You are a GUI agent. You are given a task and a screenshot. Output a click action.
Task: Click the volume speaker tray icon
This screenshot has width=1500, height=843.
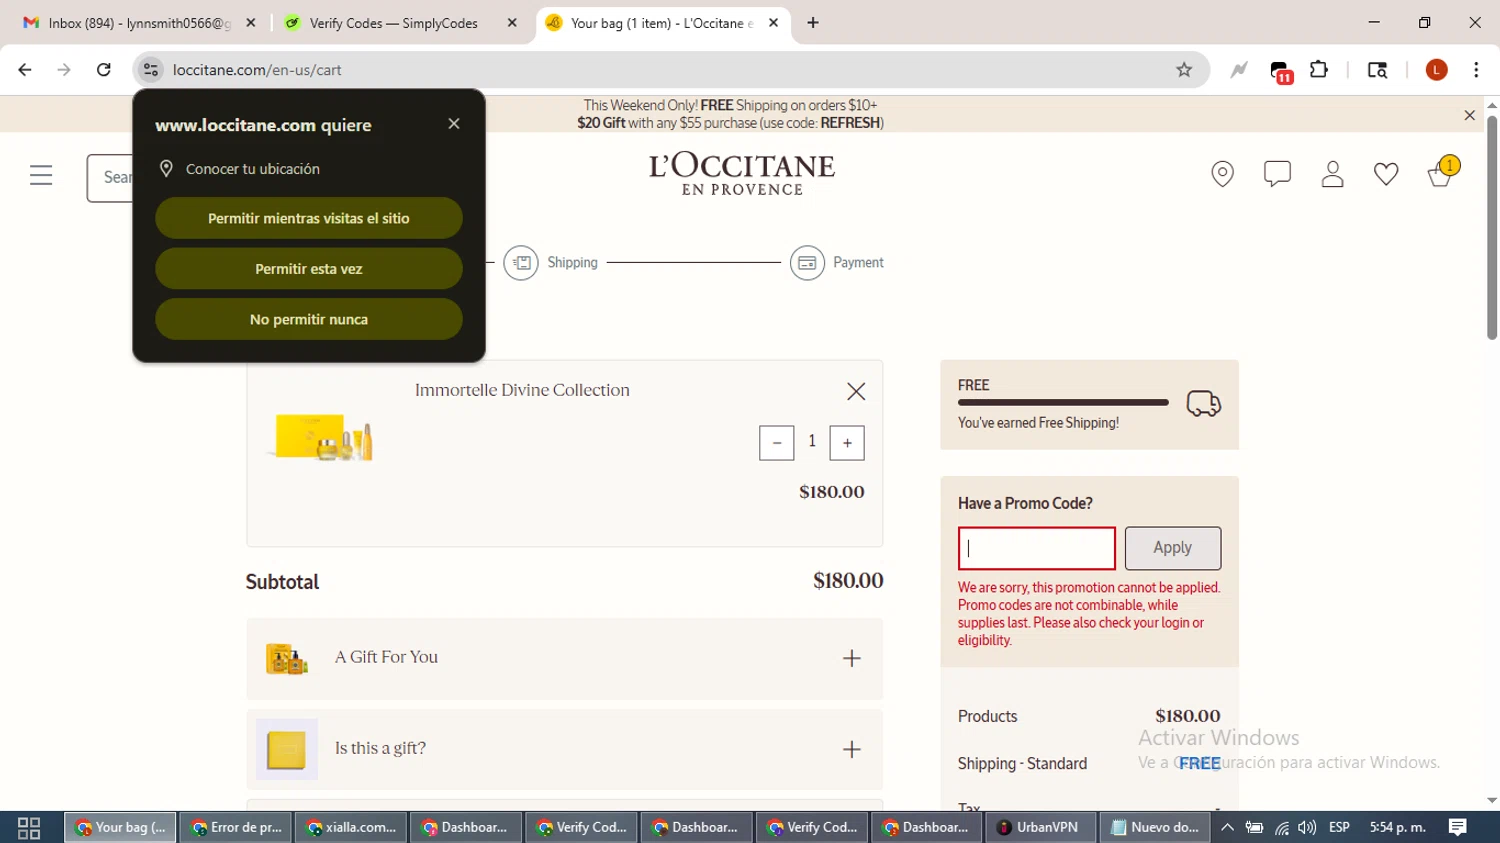(1307, 828)
